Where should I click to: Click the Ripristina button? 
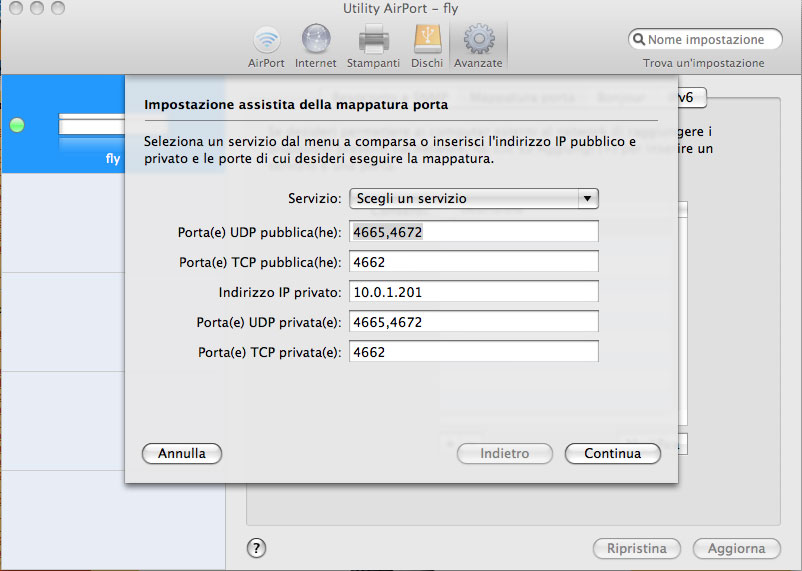click(x=637, y=548)
